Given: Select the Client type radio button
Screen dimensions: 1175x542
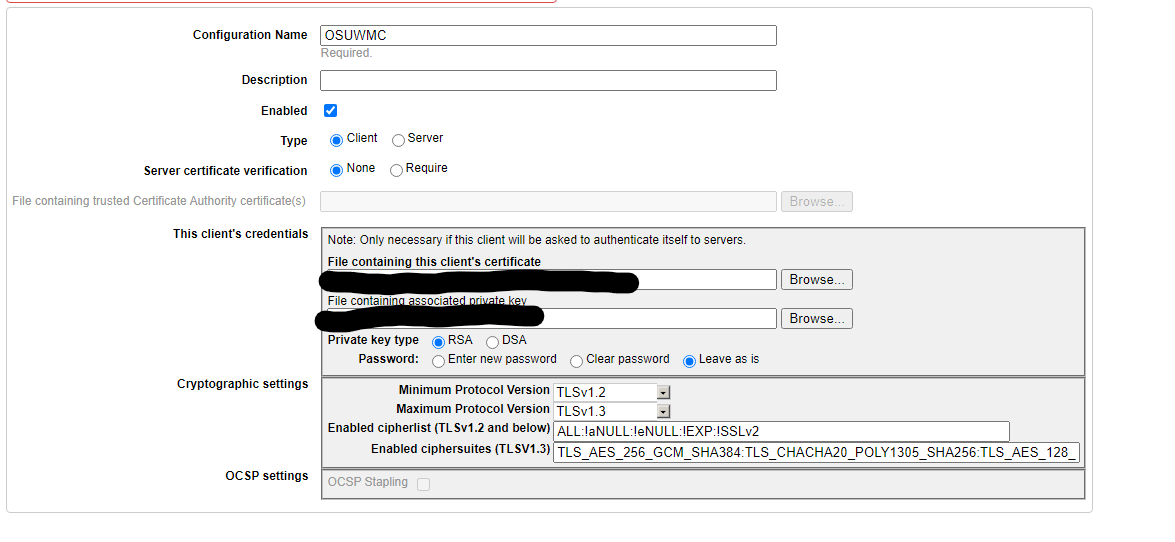Looking at the screenshot, I should (x=336, y=140).
